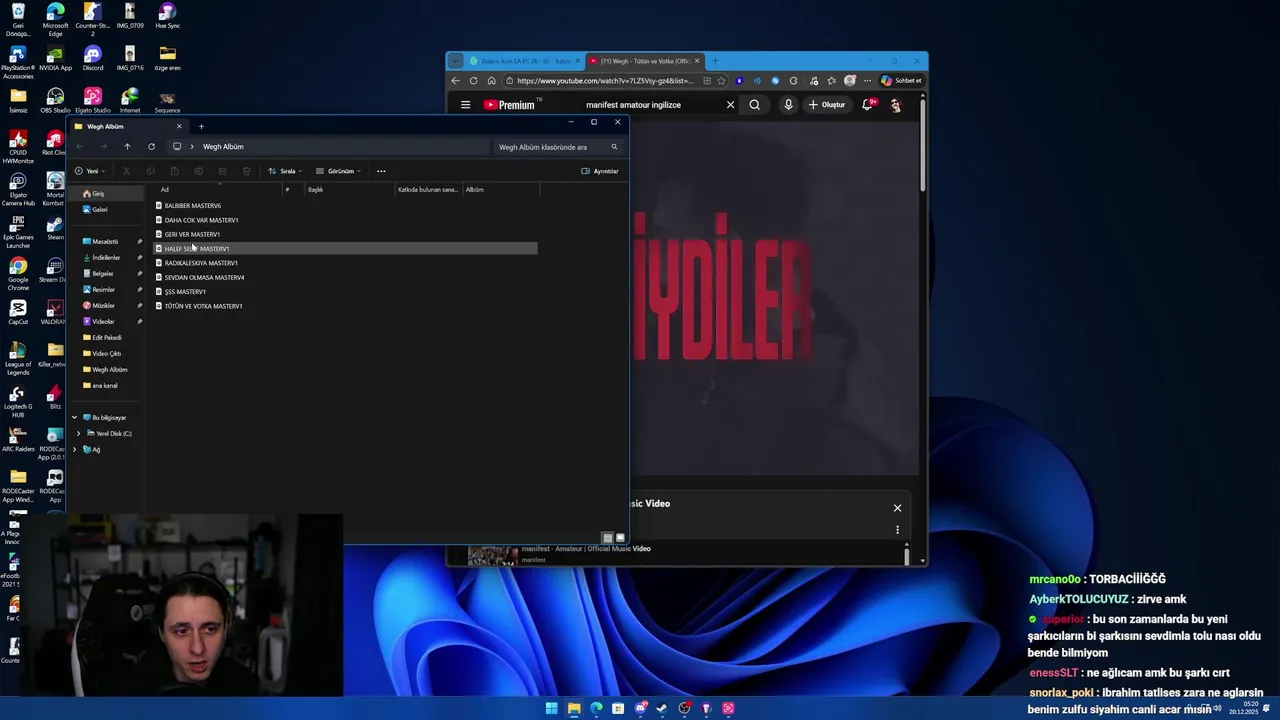The height and width of the screenshot is (720, 1280).
Task: Open File Explorer from taskbar
Action: (574, 709)
